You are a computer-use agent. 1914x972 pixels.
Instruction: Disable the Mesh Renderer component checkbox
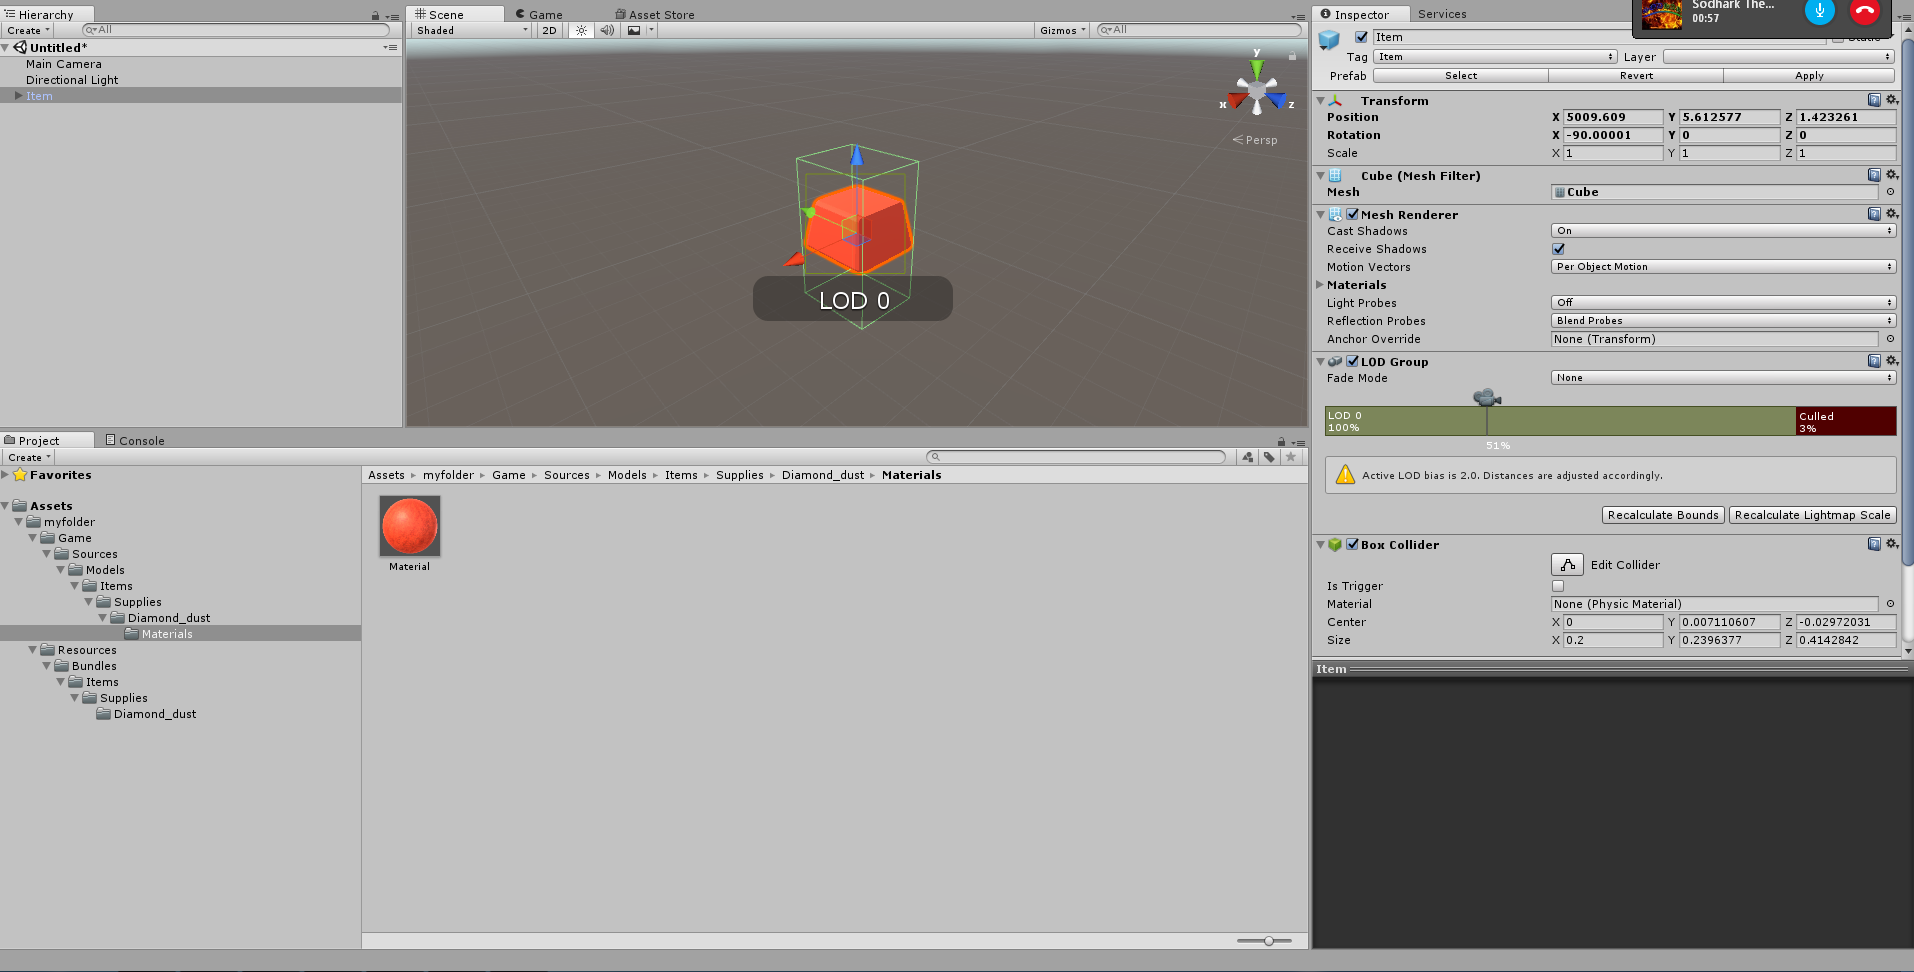coord(1352,214)
